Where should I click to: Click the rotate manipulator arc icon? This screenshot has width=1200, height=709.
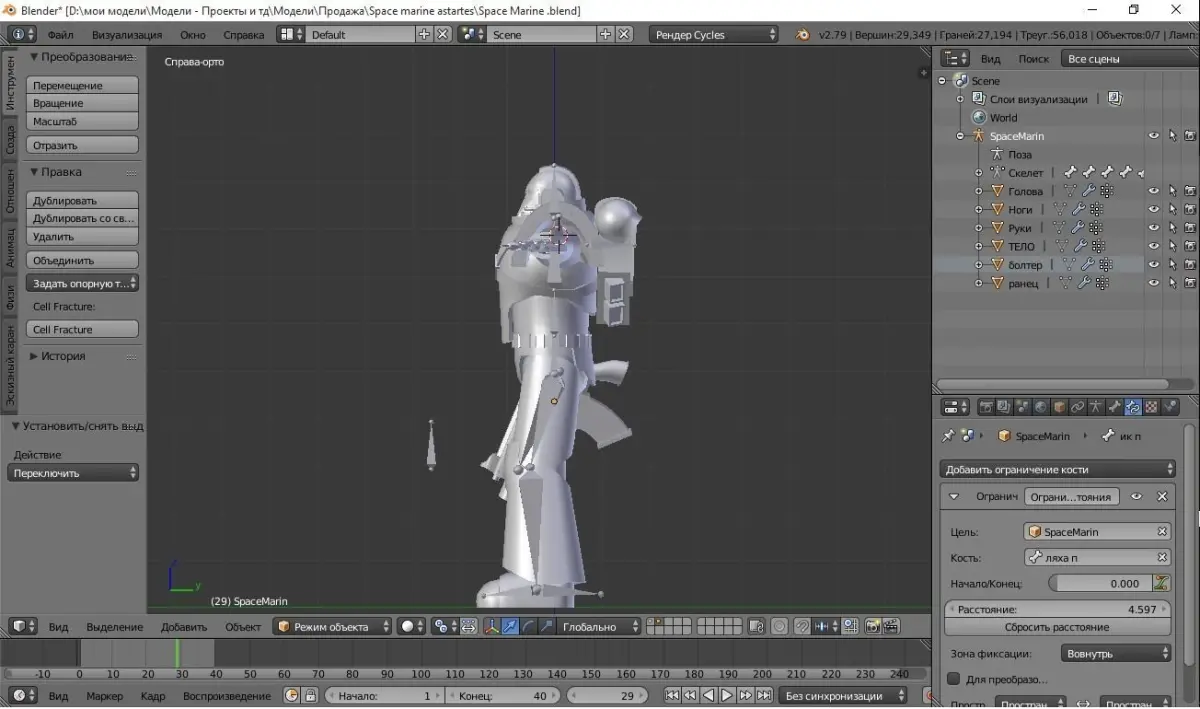click(528, 626)
